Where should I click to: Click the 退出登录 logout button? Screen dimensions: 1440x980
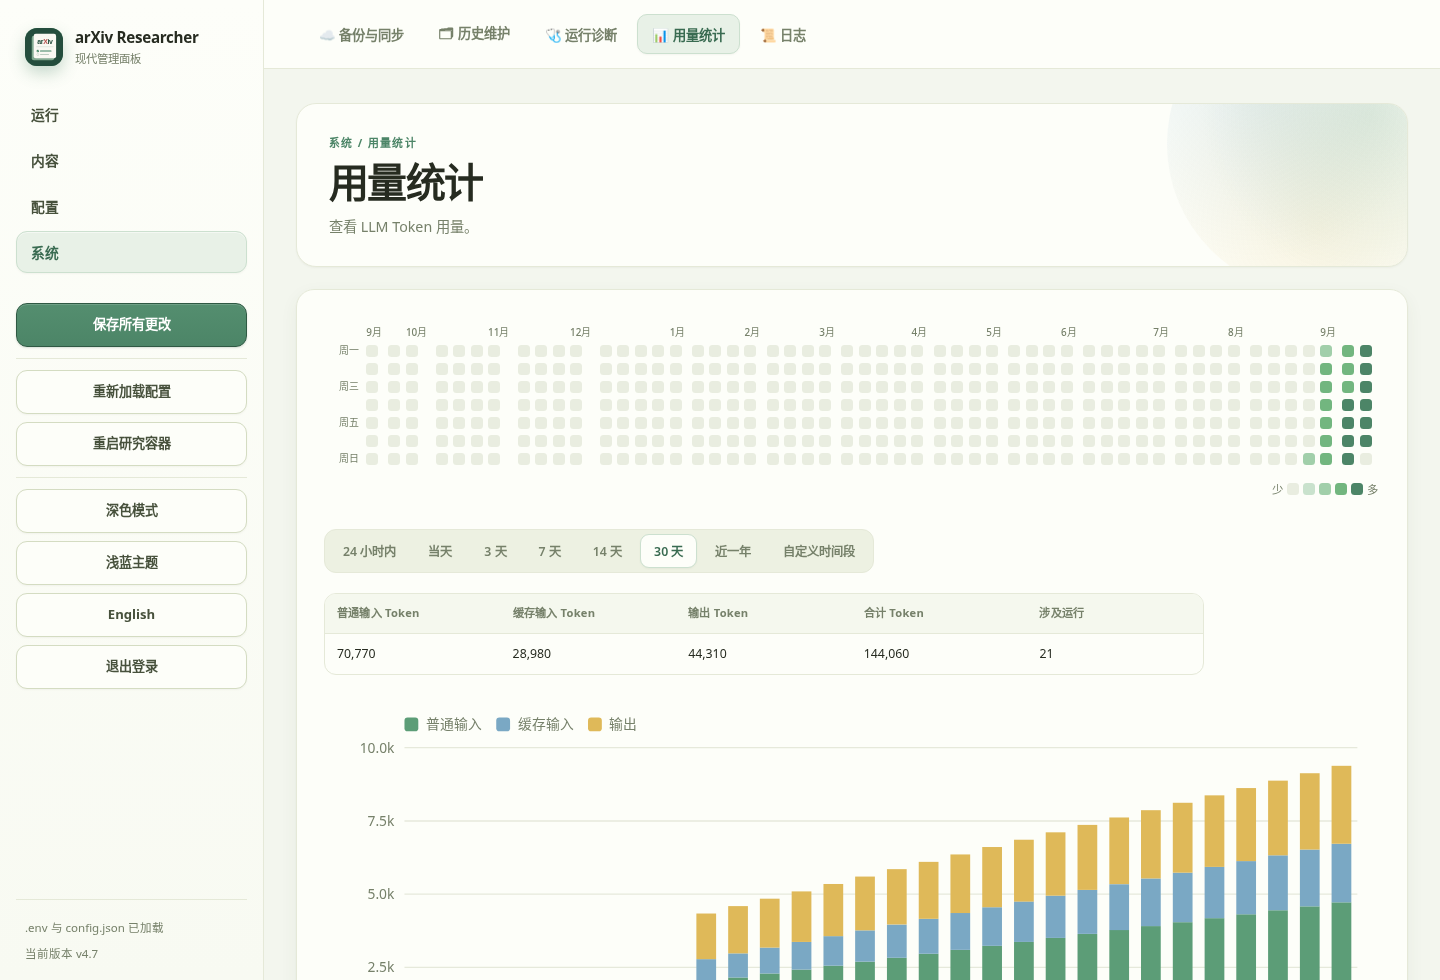131,667
